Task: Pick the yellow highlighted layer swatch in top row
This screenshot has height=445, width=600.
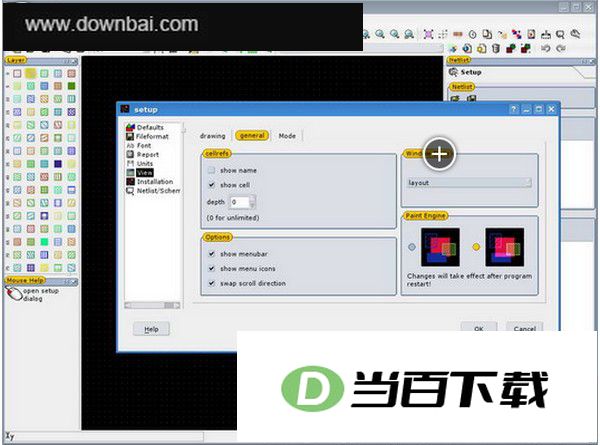Action: tap(31, 73)
